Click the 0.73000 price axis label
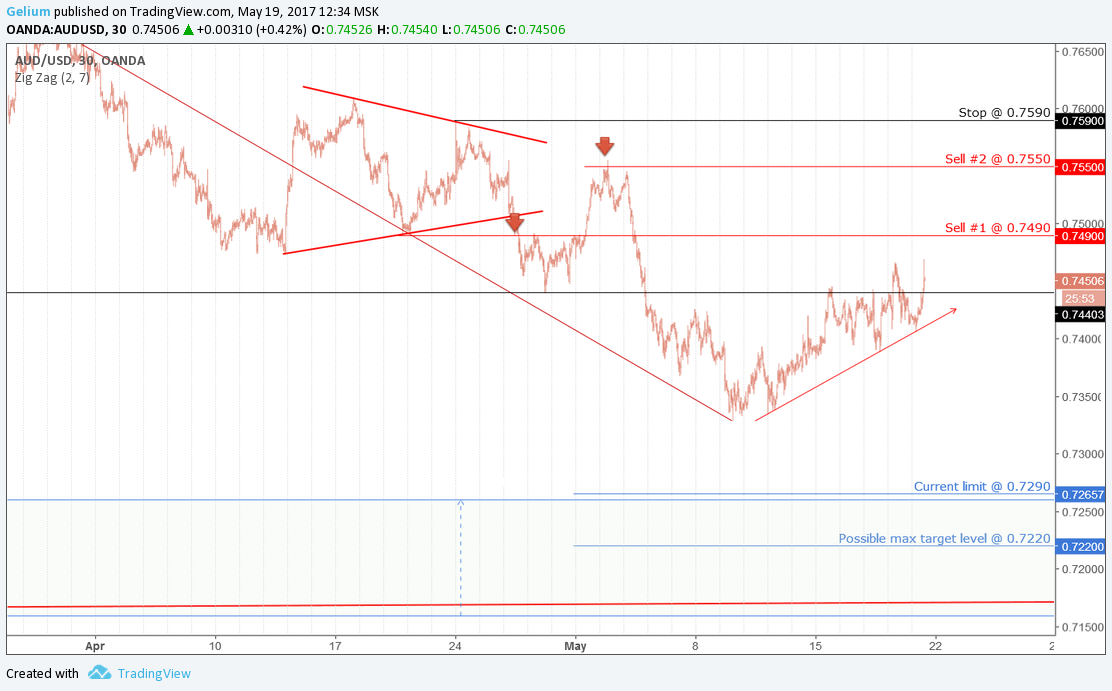1112x691 pixels. (1082, 454)
